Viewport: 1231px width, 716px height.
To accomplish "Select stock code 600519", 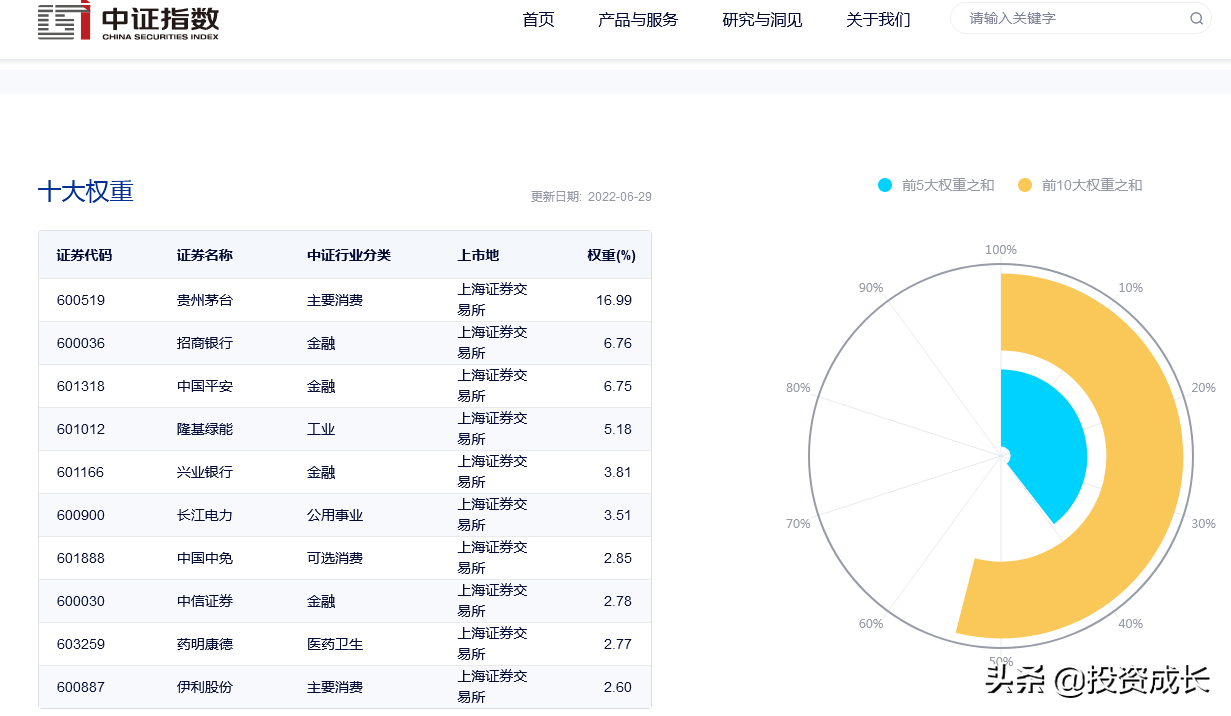I will (81, 300).
